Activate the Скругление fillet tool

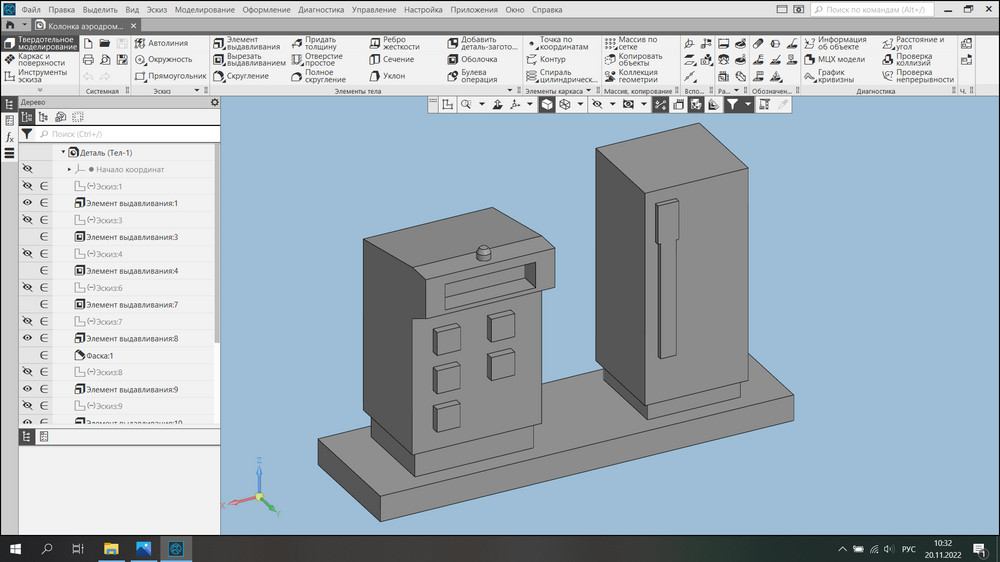241,76
